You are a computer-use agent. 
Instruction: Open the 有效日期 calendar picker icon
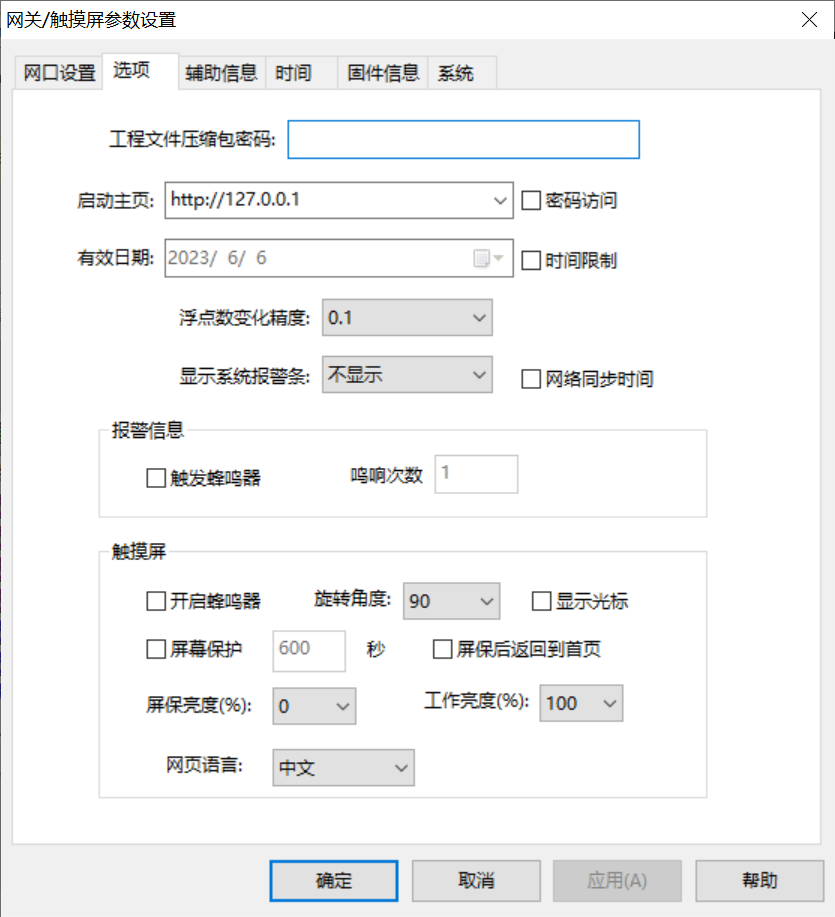(488, 258)
